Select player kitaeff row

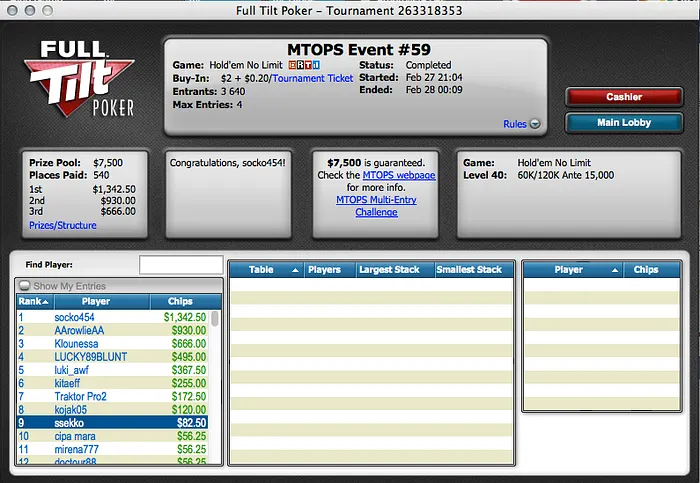point(112,383)
